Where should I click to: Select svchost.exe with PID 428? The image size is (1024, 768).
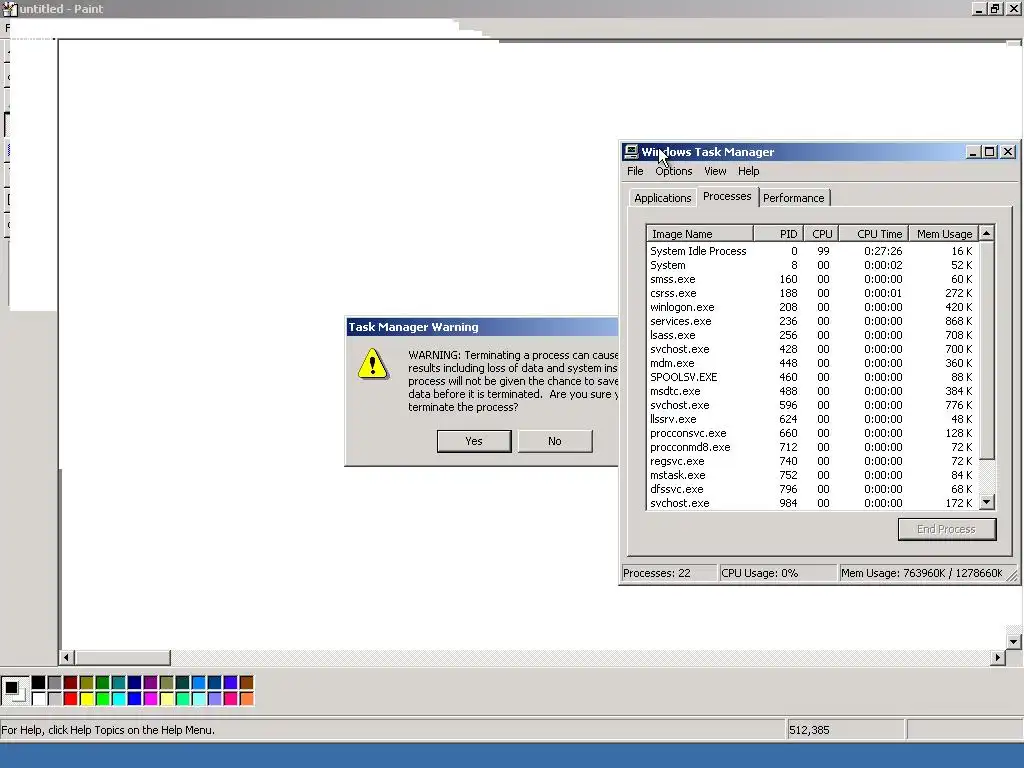pos(812,349)
